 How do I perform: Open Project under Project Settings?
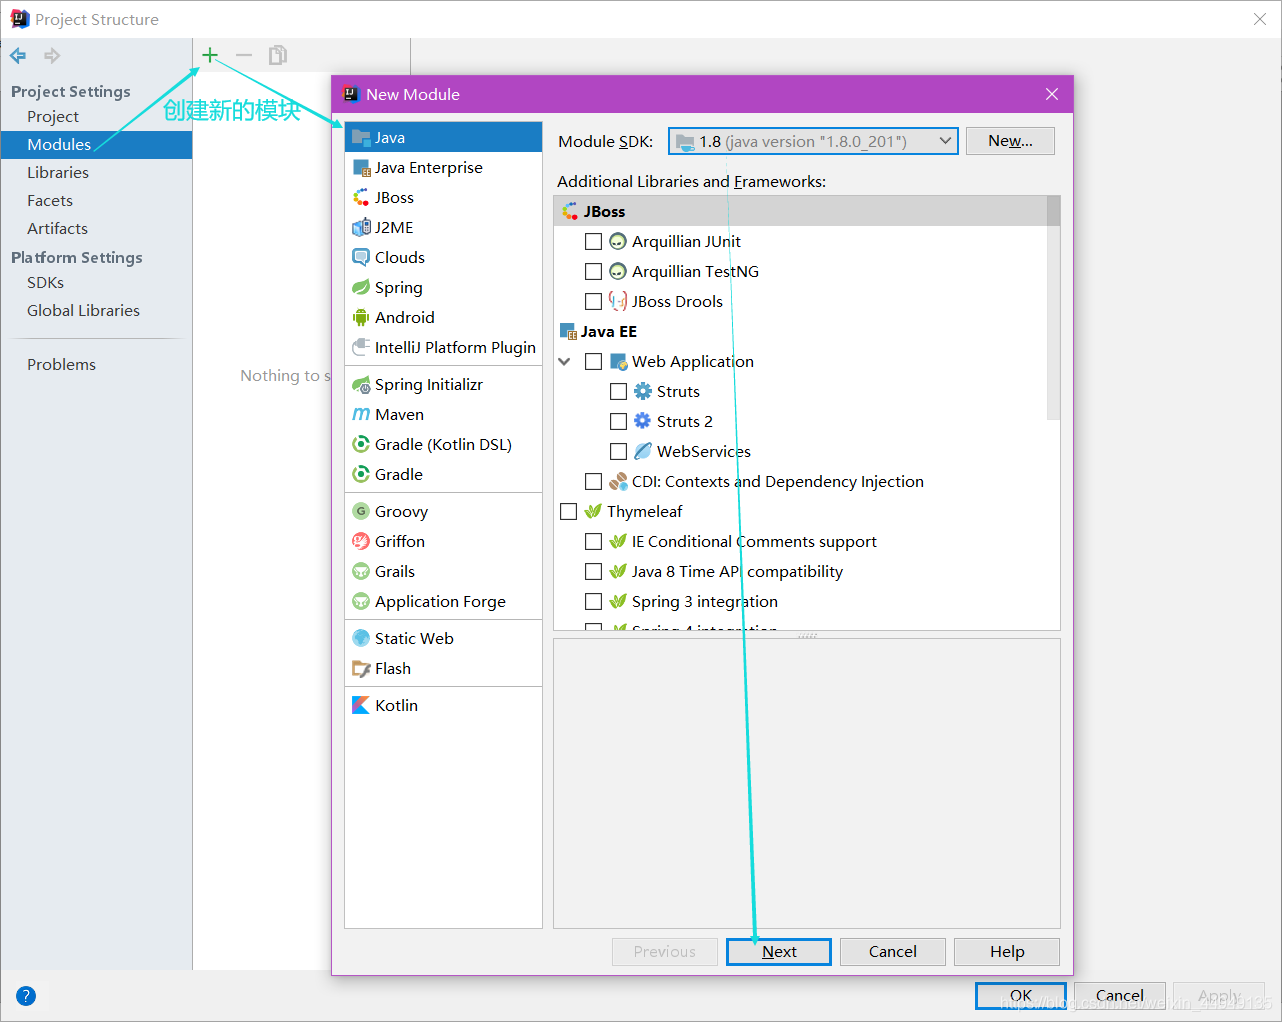[x=53, y=116]
